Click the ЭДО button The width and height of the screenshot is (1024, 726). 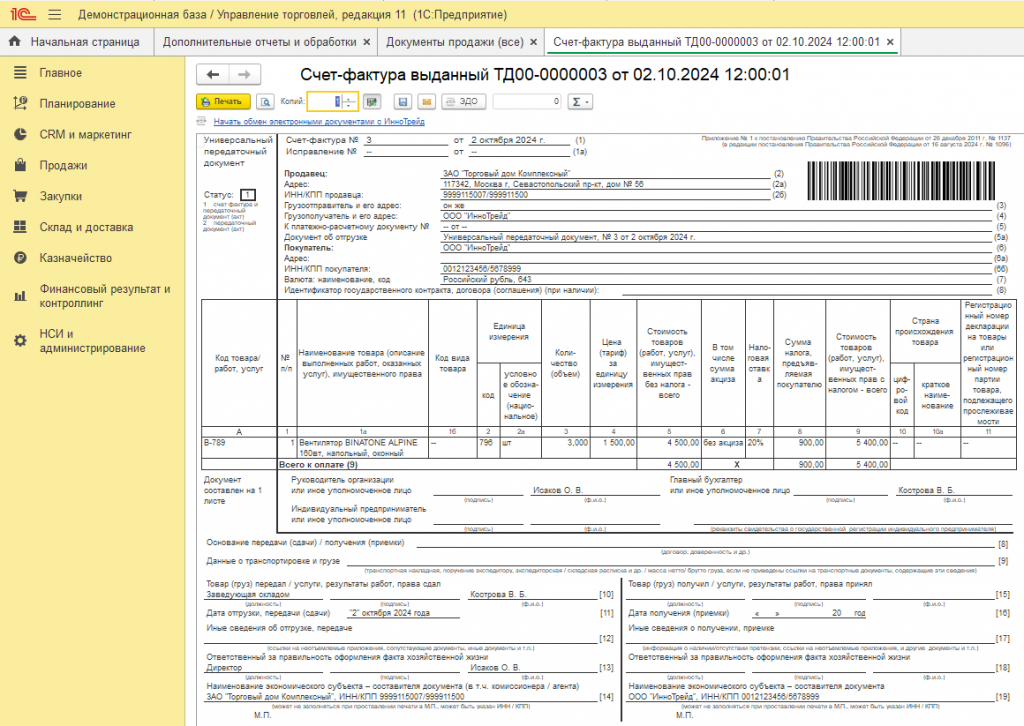(463, 102)
